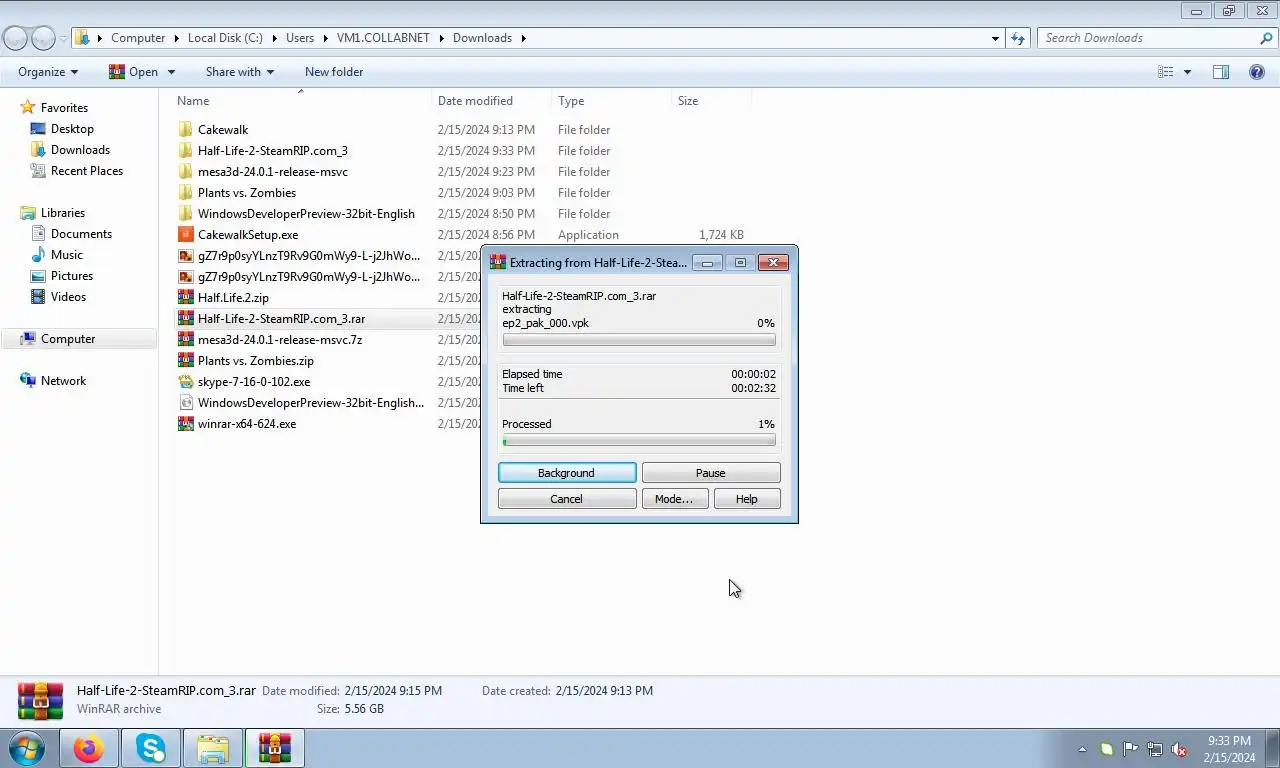Image resolution: width=1280 pixels, height=768 pixels.
Task: Click the Downloads breadcrumb segment
Action: (x=482, y=38)
